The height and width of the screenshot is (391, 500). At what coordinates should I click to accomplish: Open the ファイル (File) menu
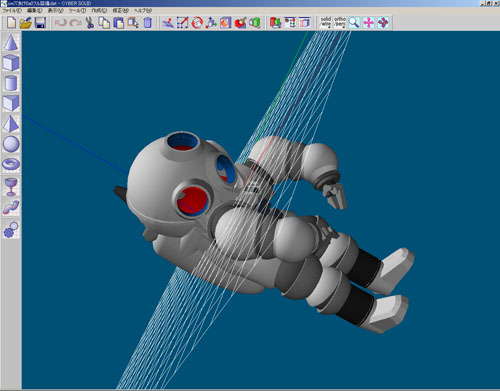[x=12, y=11]
